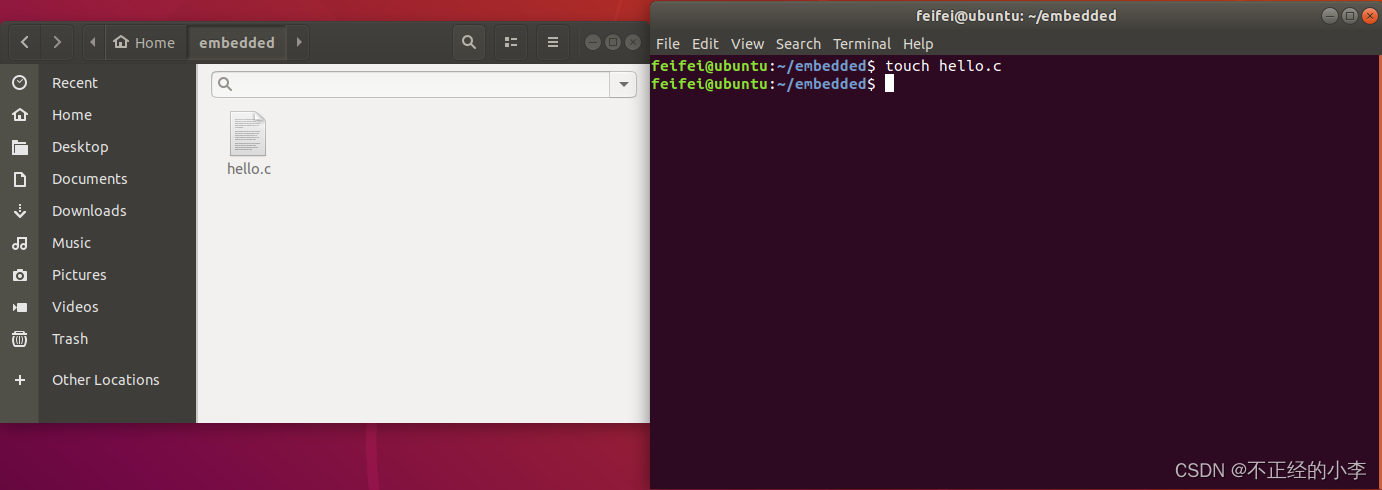Open Desktop in sidebar

[80, 147]
